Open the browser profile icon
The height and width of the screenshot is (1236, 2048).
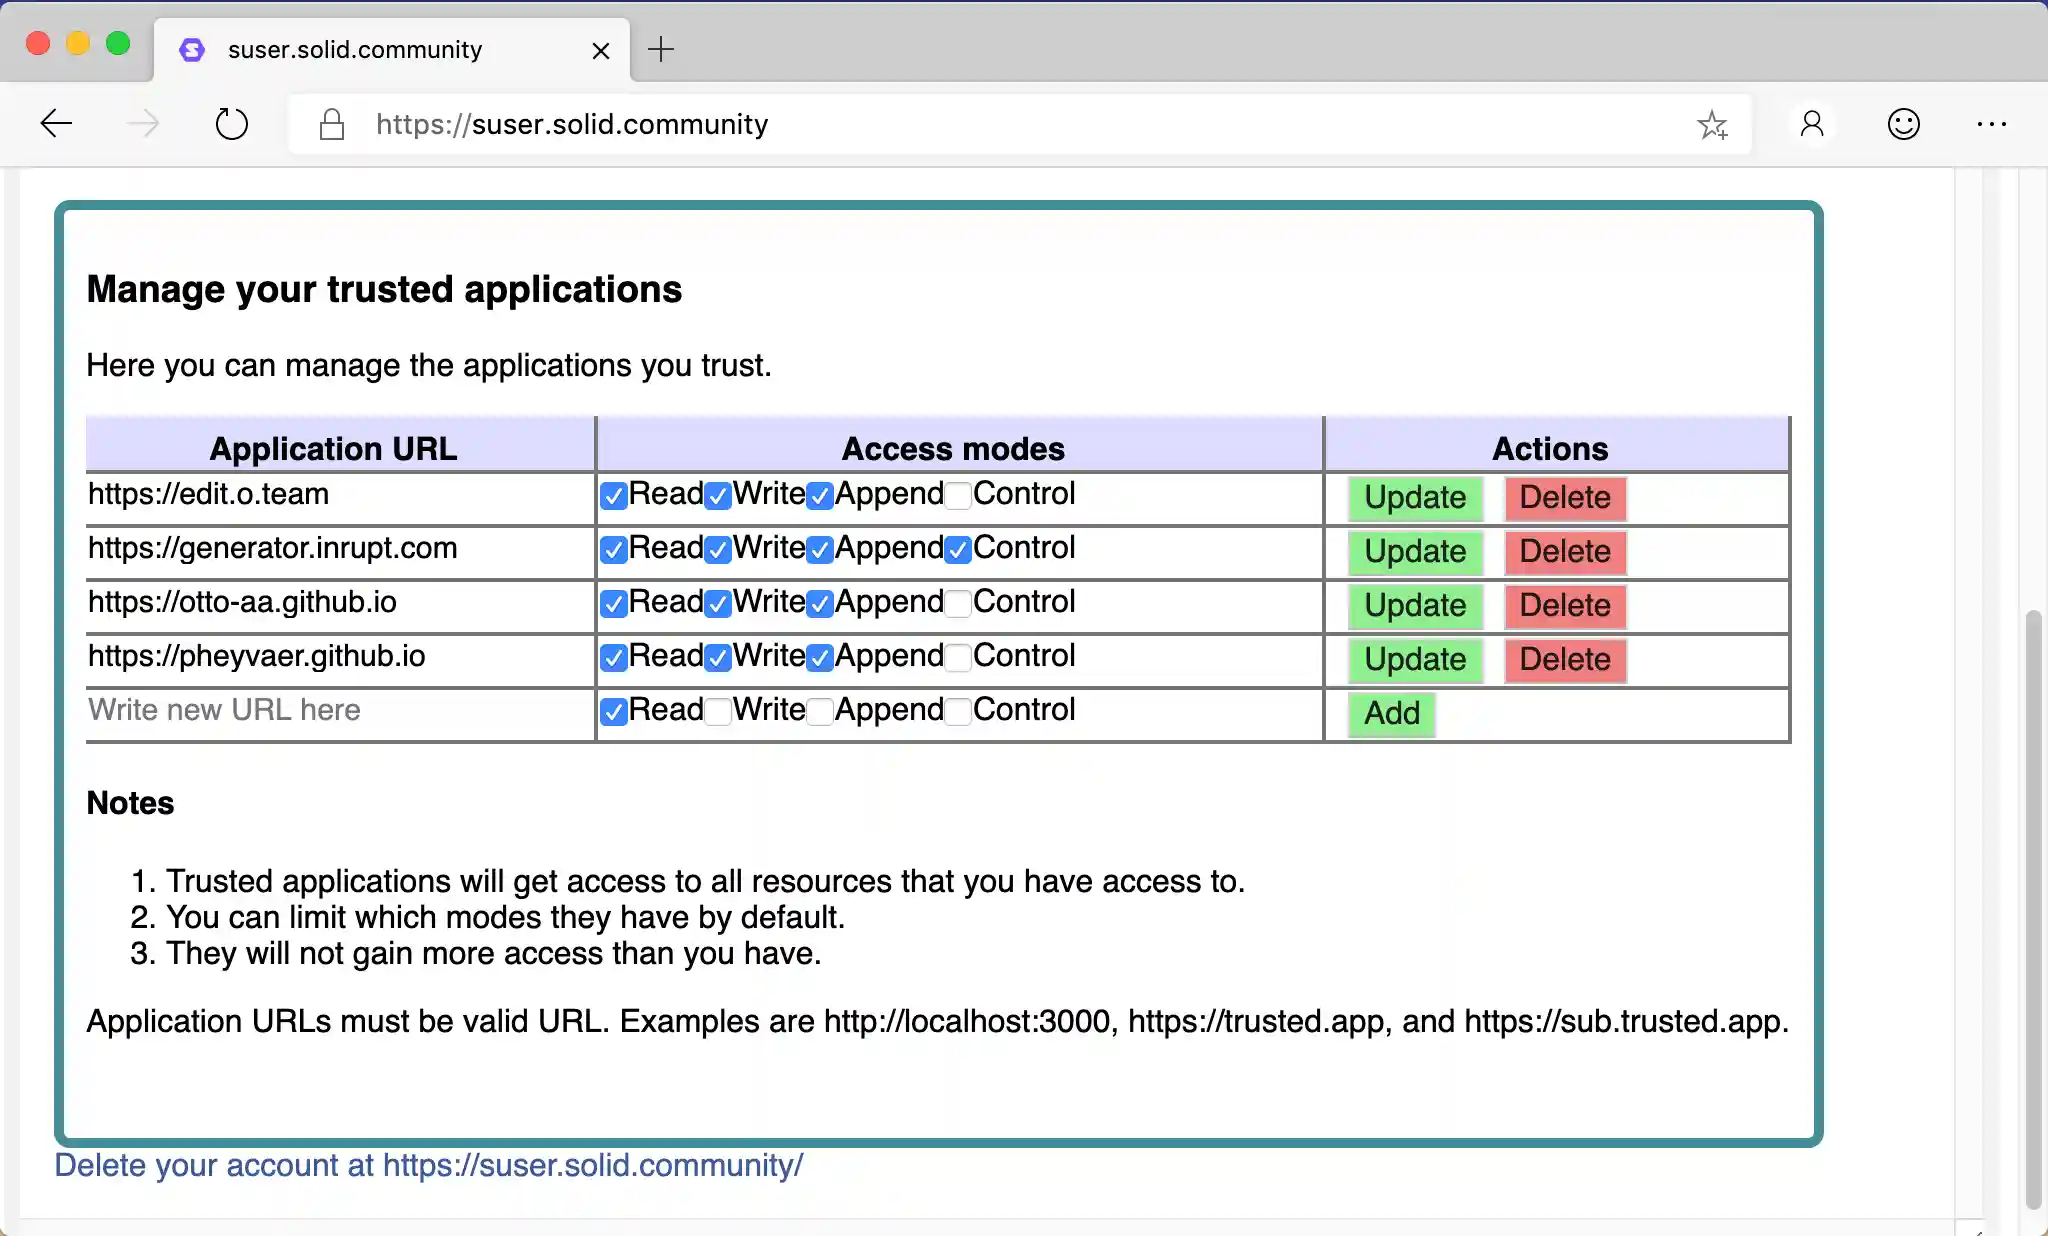coord(1812,123)
